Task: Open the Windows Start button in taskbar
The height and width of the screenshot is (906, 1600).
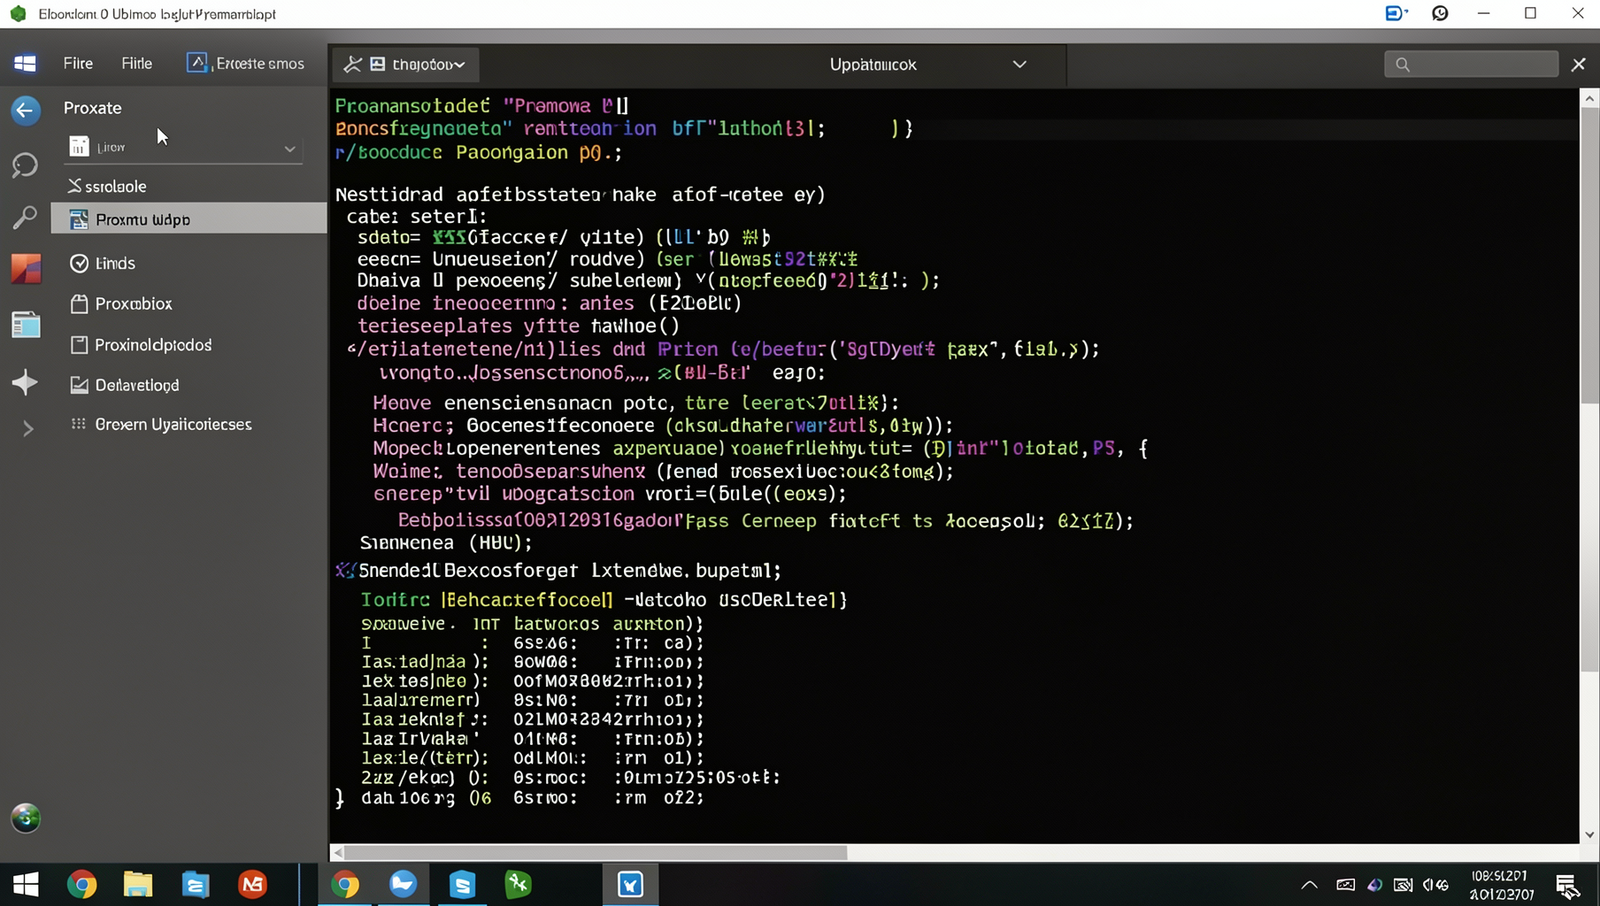Action: [x=25, y=885]
